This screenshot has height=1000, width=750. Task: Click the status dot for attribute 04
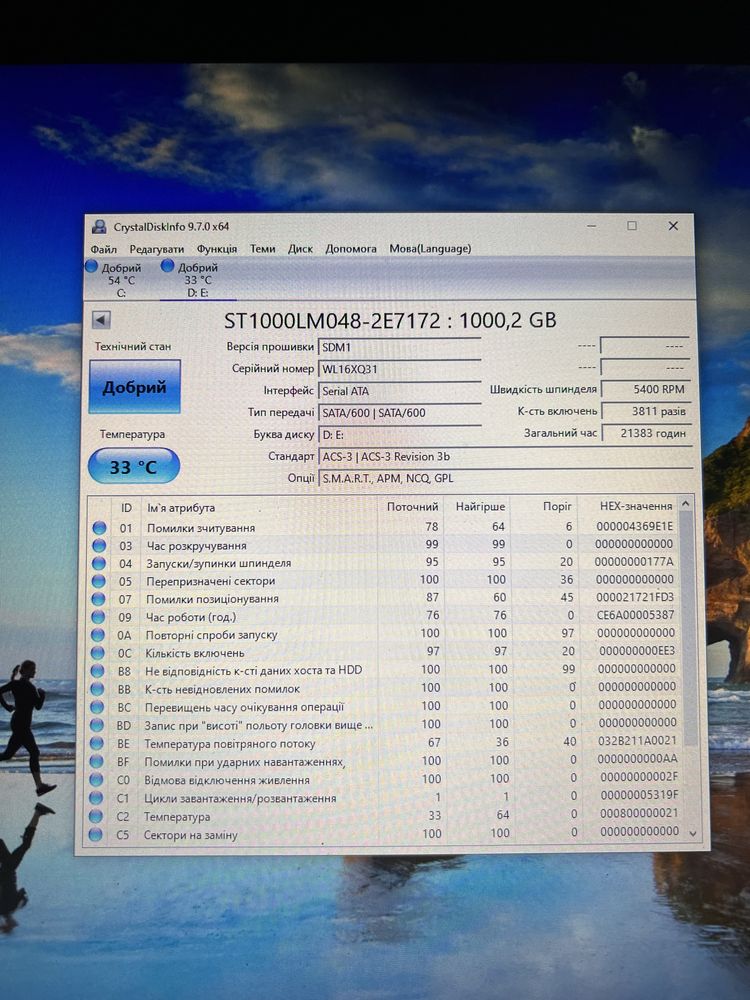point(98,564)
